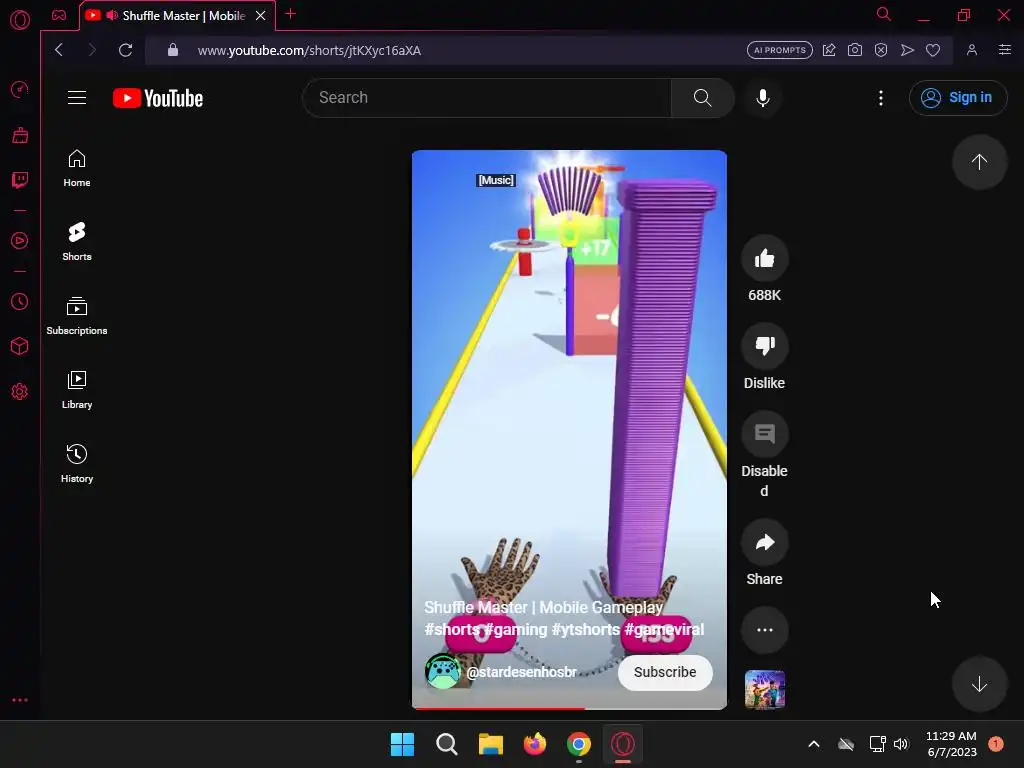
Task: Click the #ytshorts hashtag
Action: point(585,630)
